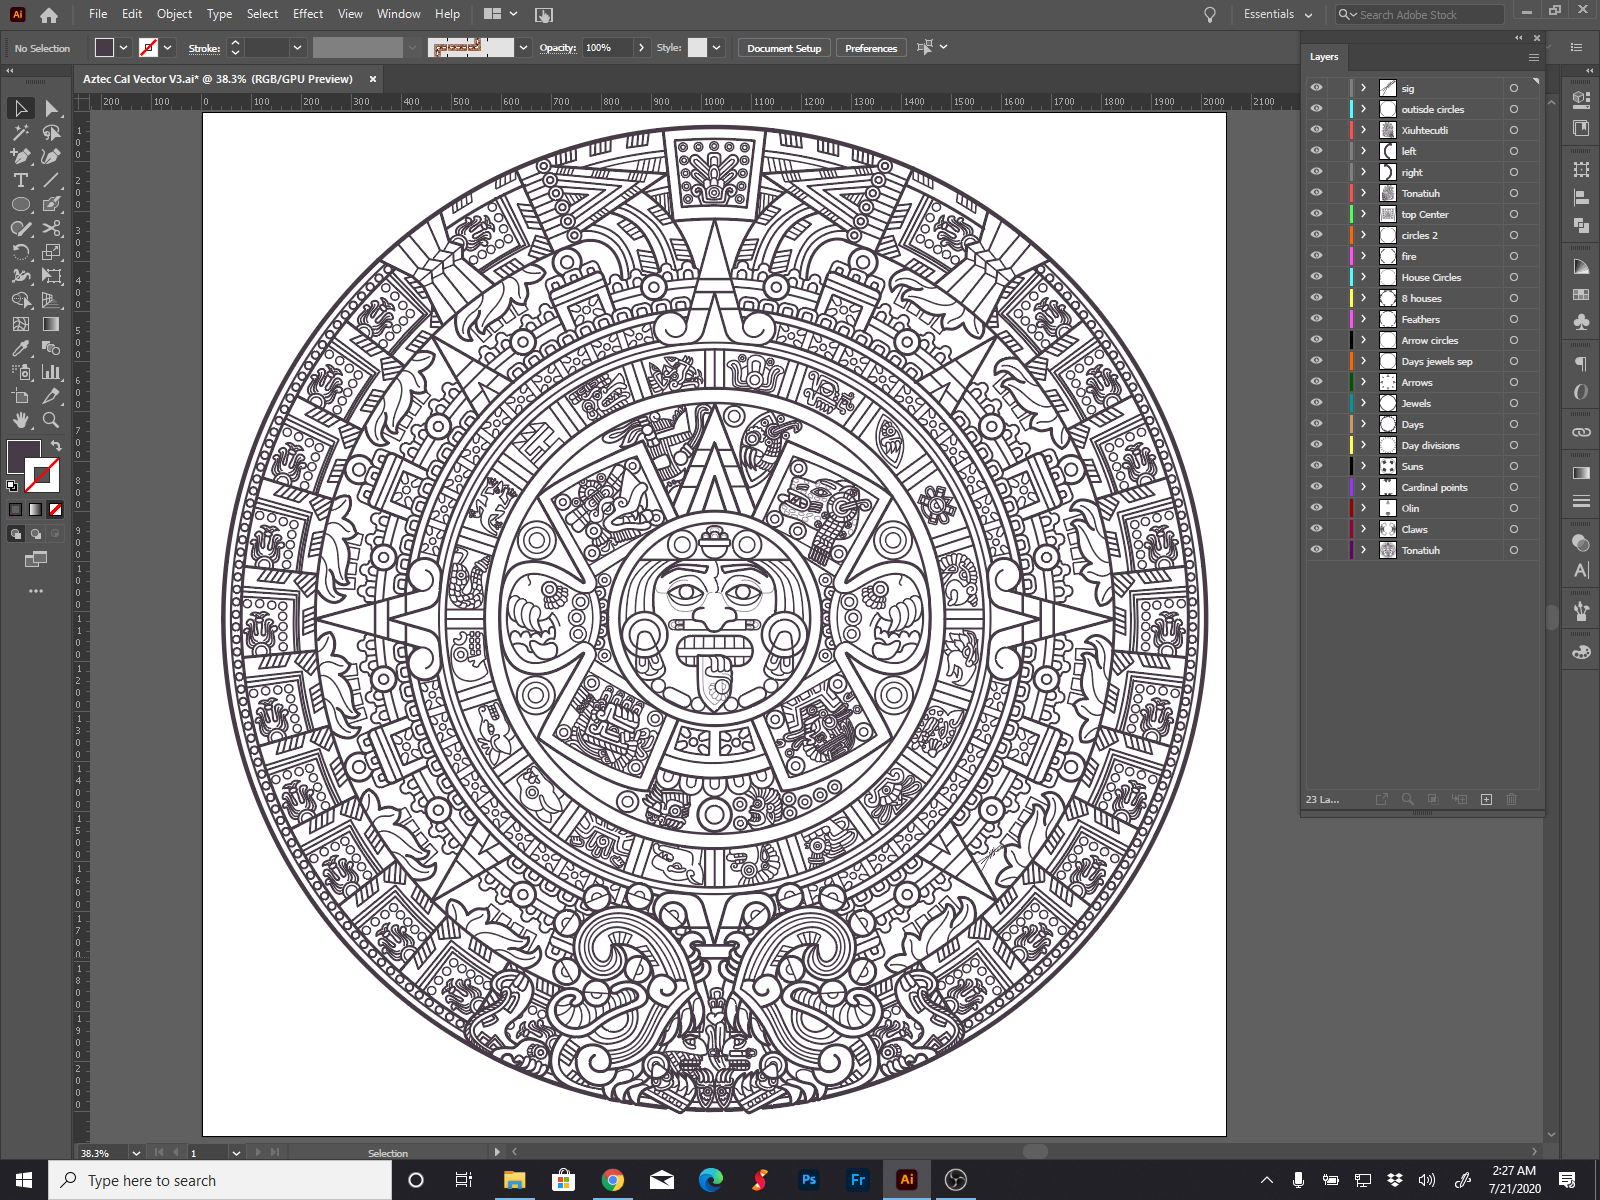This screenshot has width=1600, height=1200.
Task: Select the Selection tool arrow
Action: 21,108
